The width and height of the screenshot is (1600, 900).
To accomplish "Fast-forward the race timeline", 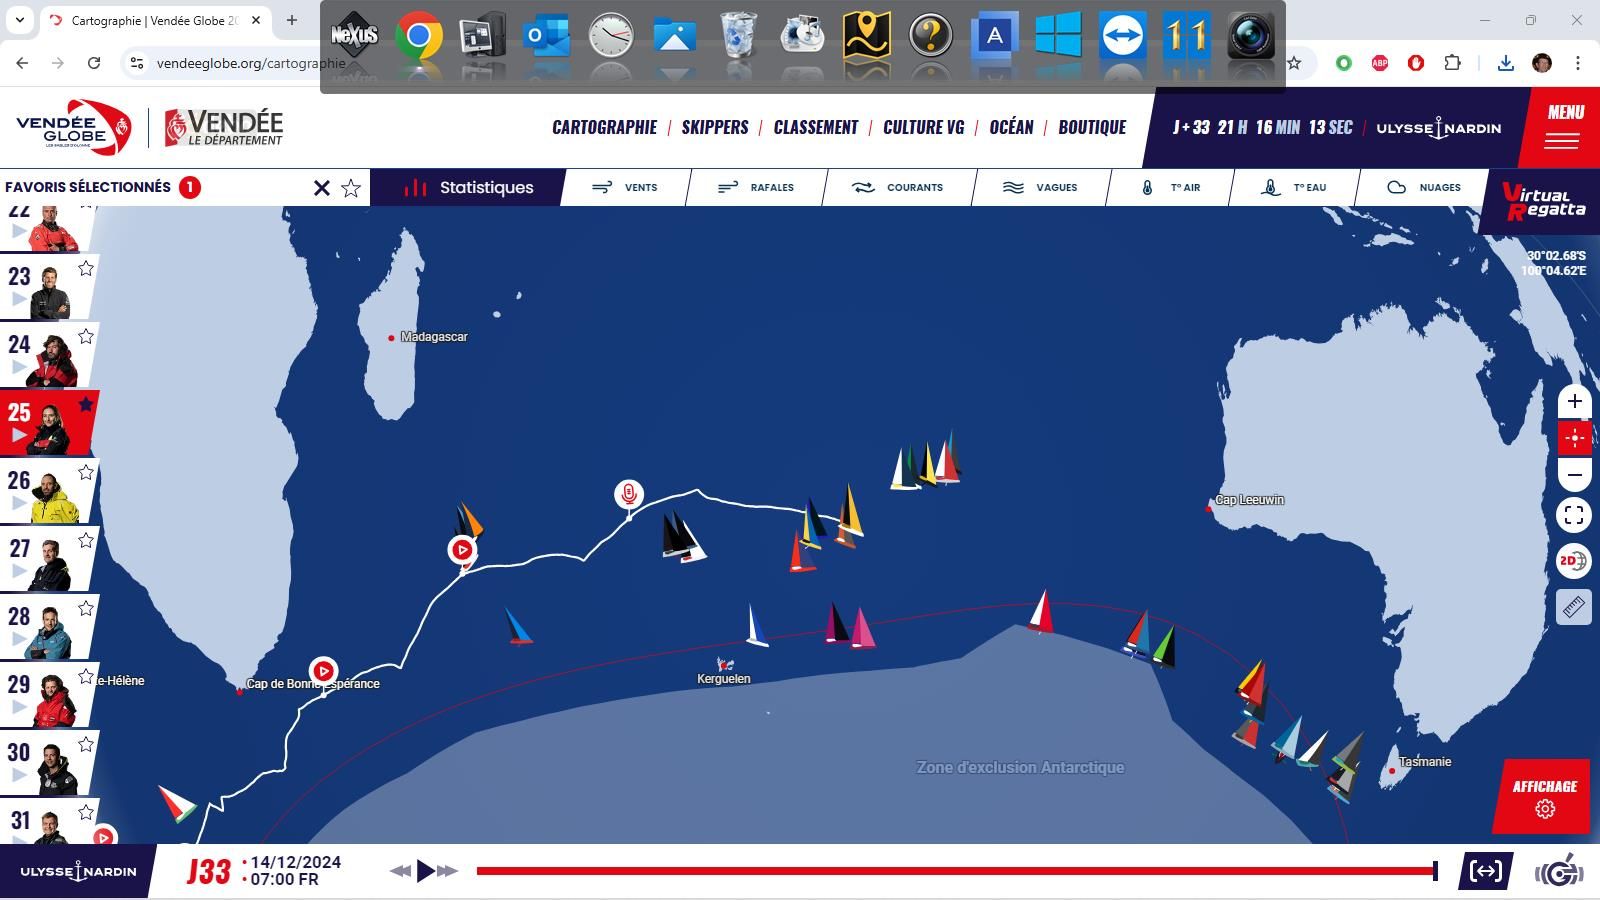I will tap(448, 871).
